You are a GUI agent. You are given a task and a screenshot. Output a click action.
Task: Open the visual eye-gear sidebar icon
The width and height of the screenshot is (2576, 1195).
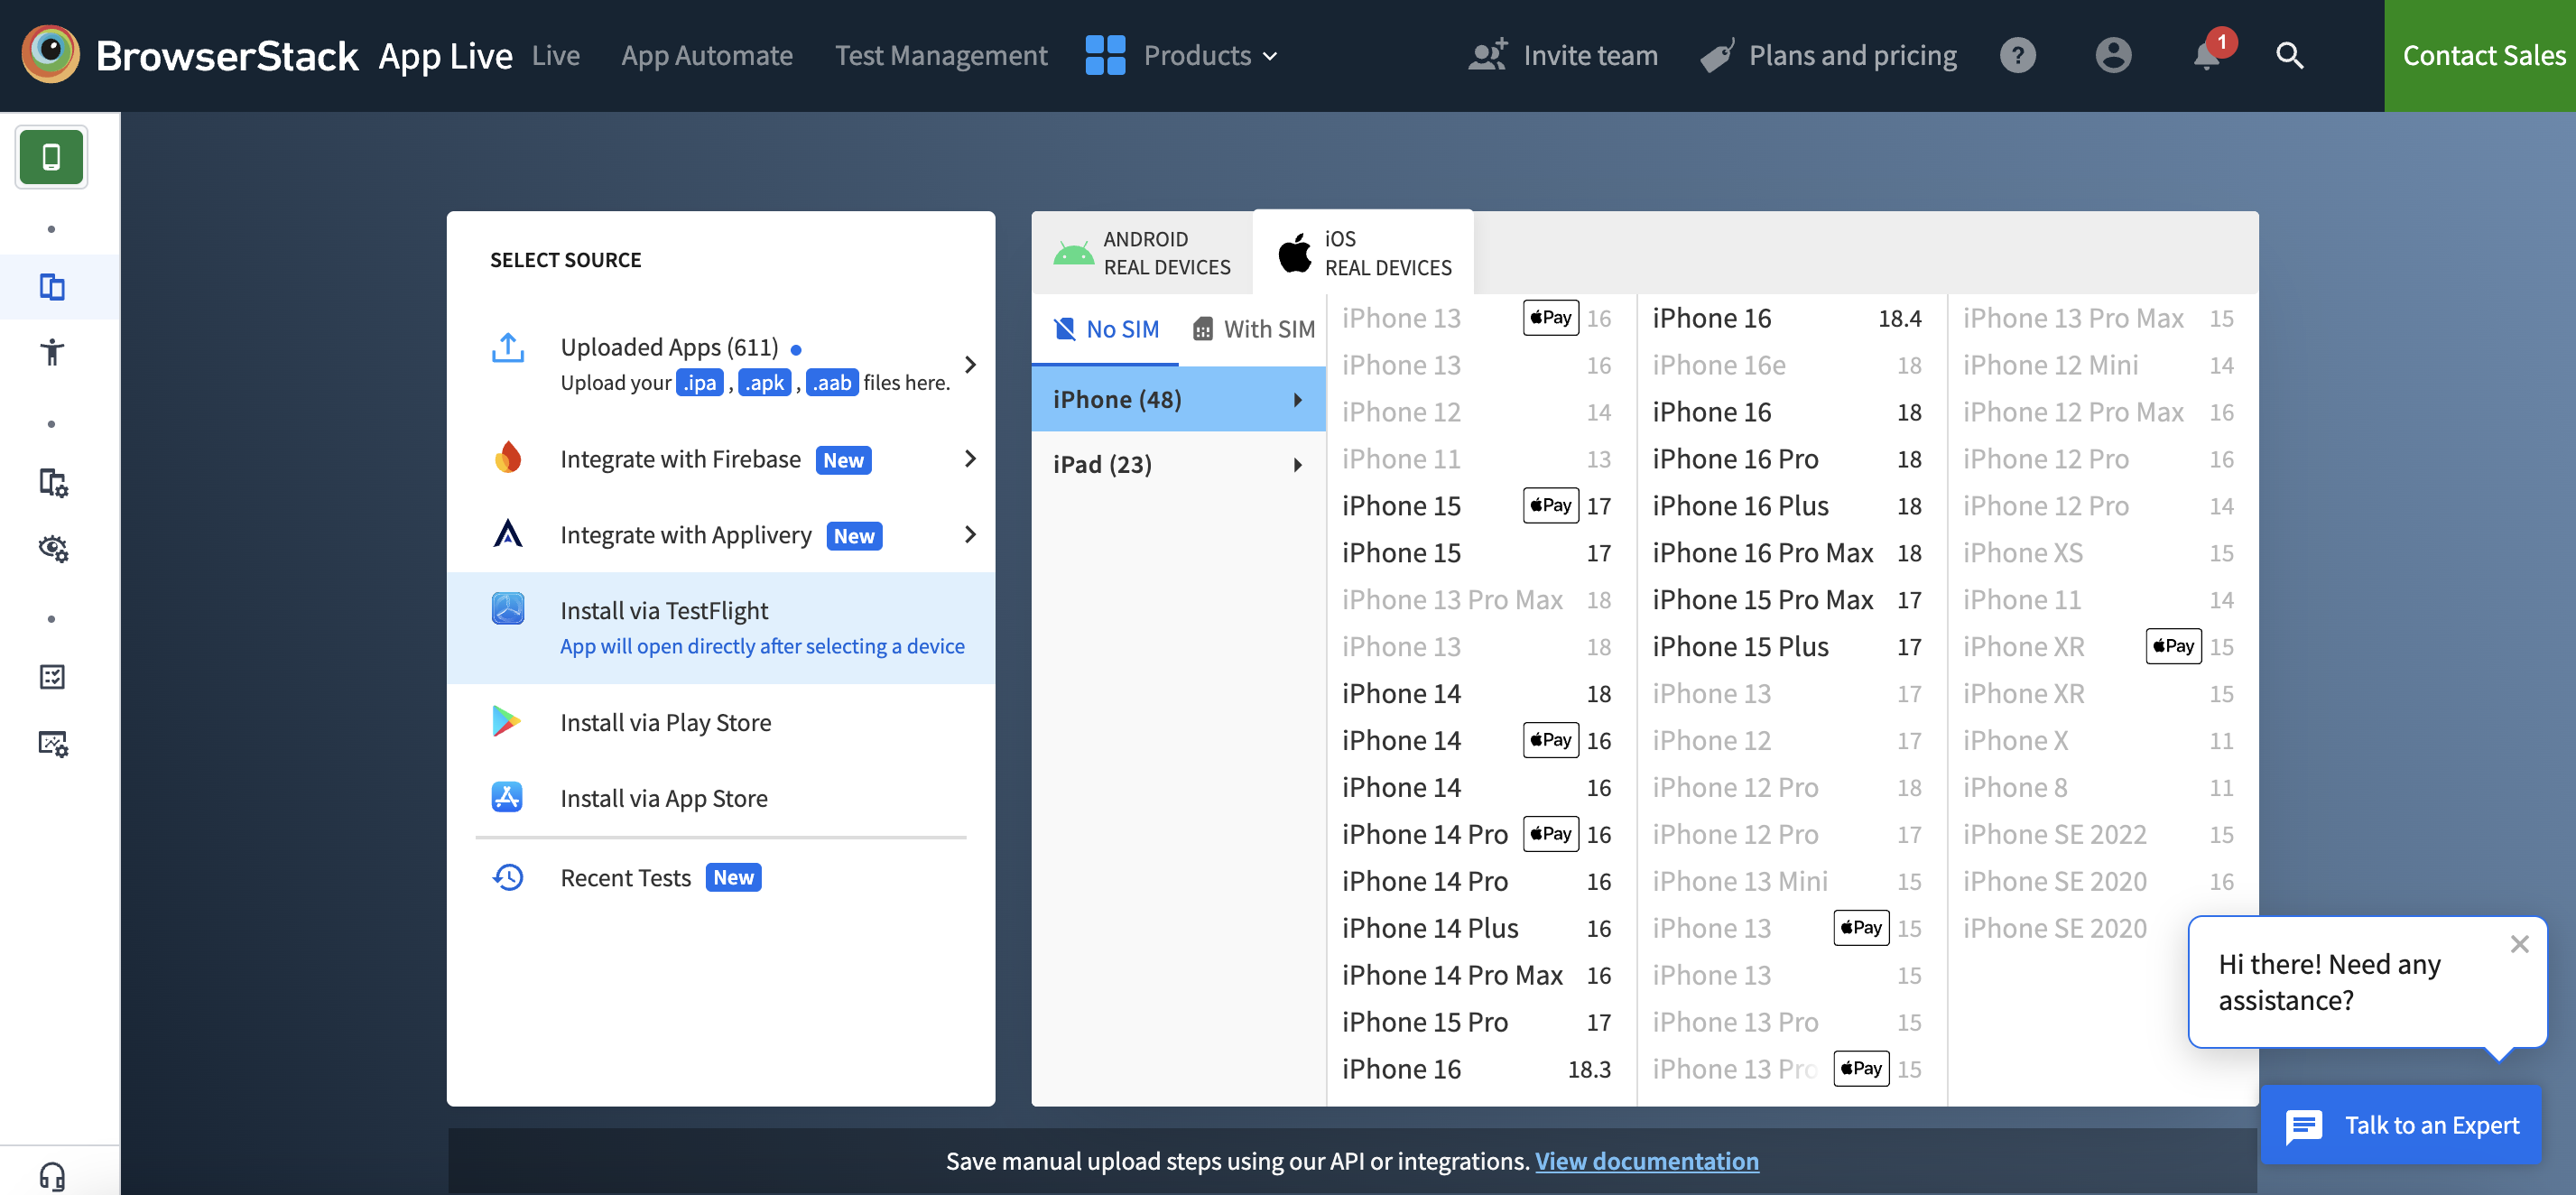click(52, 547)
